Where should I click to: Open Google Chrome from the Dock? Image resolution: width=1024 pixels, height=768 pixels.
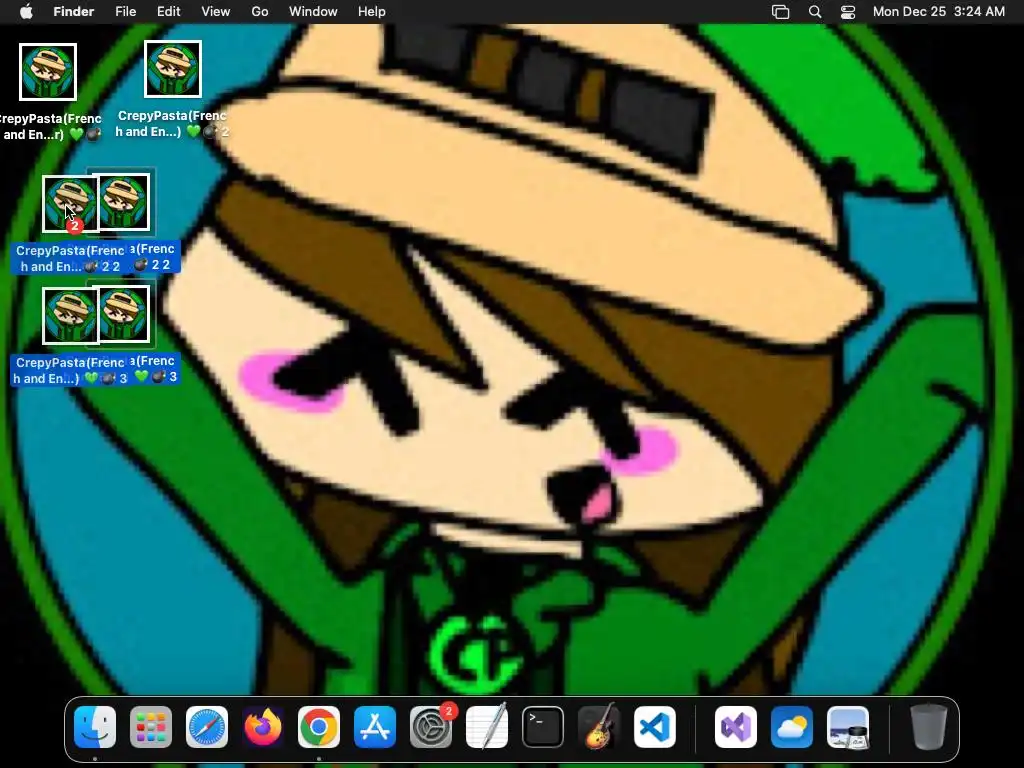tap(319, 727)
